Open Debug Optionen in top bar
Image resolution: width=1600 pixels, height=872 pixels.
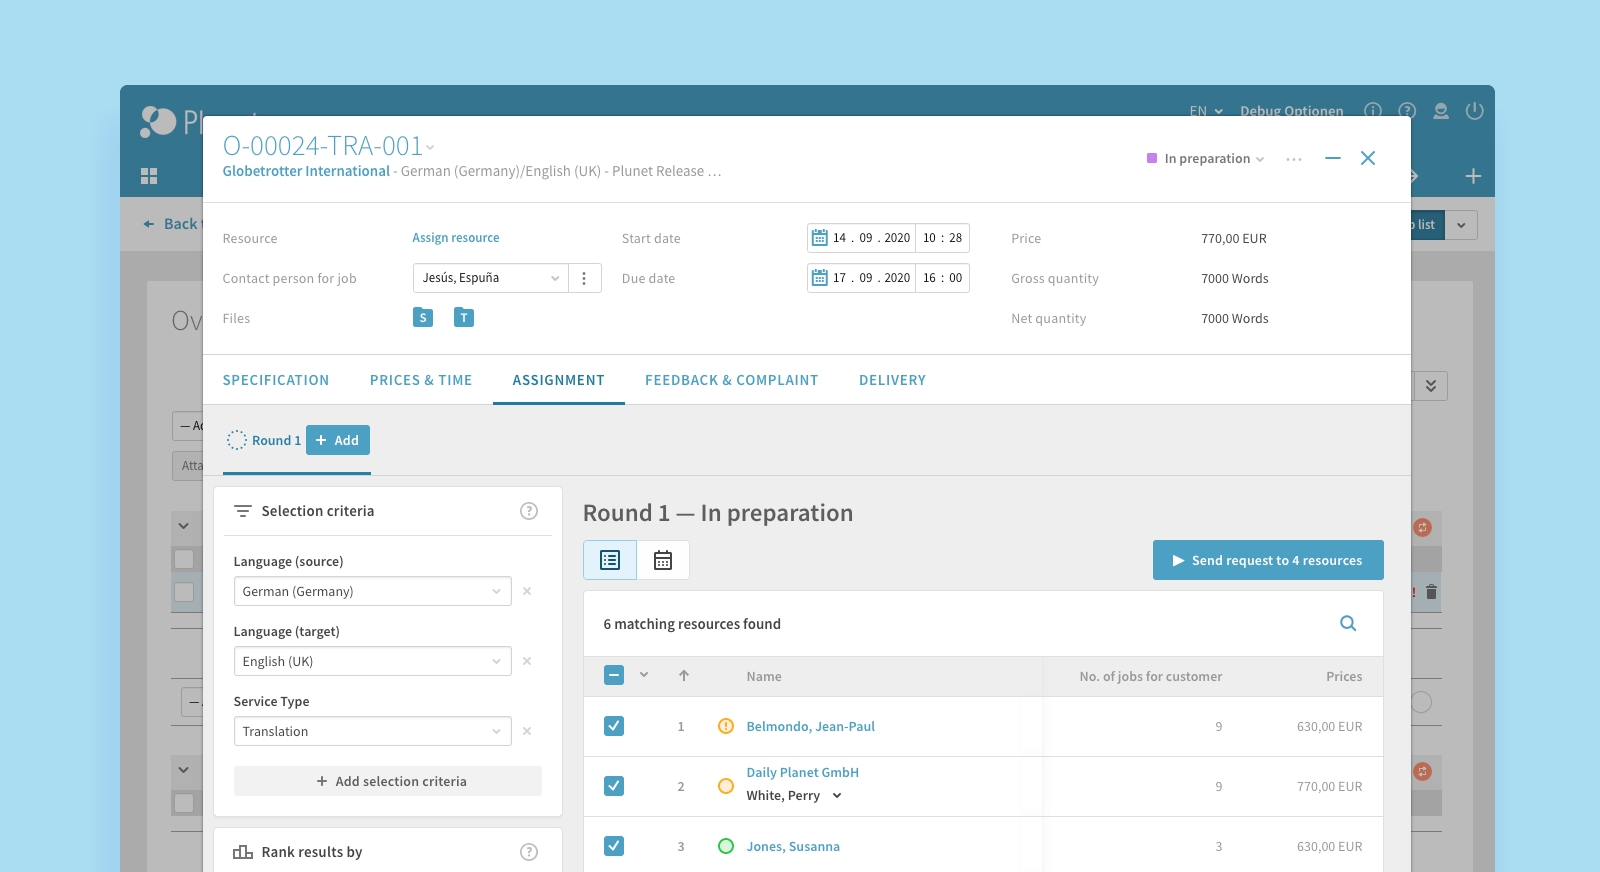(x=1292, y=111)
